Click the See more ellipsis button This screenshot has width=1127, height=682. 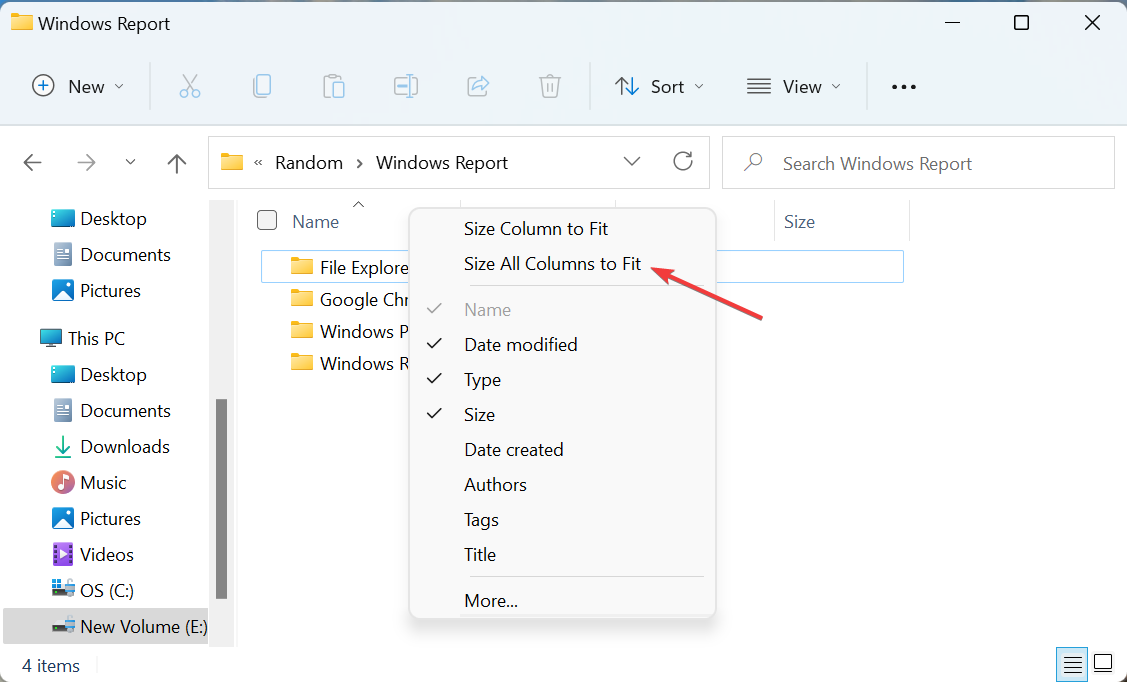pos(903,86)
